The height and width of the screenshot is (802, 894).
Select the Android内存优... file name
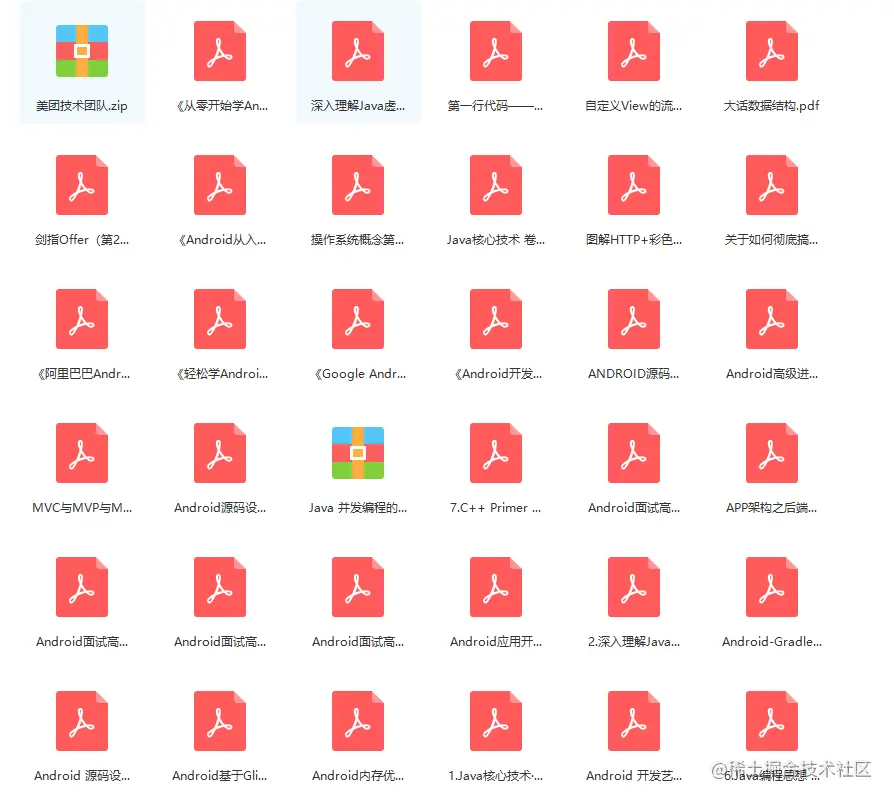pos(357,776)
